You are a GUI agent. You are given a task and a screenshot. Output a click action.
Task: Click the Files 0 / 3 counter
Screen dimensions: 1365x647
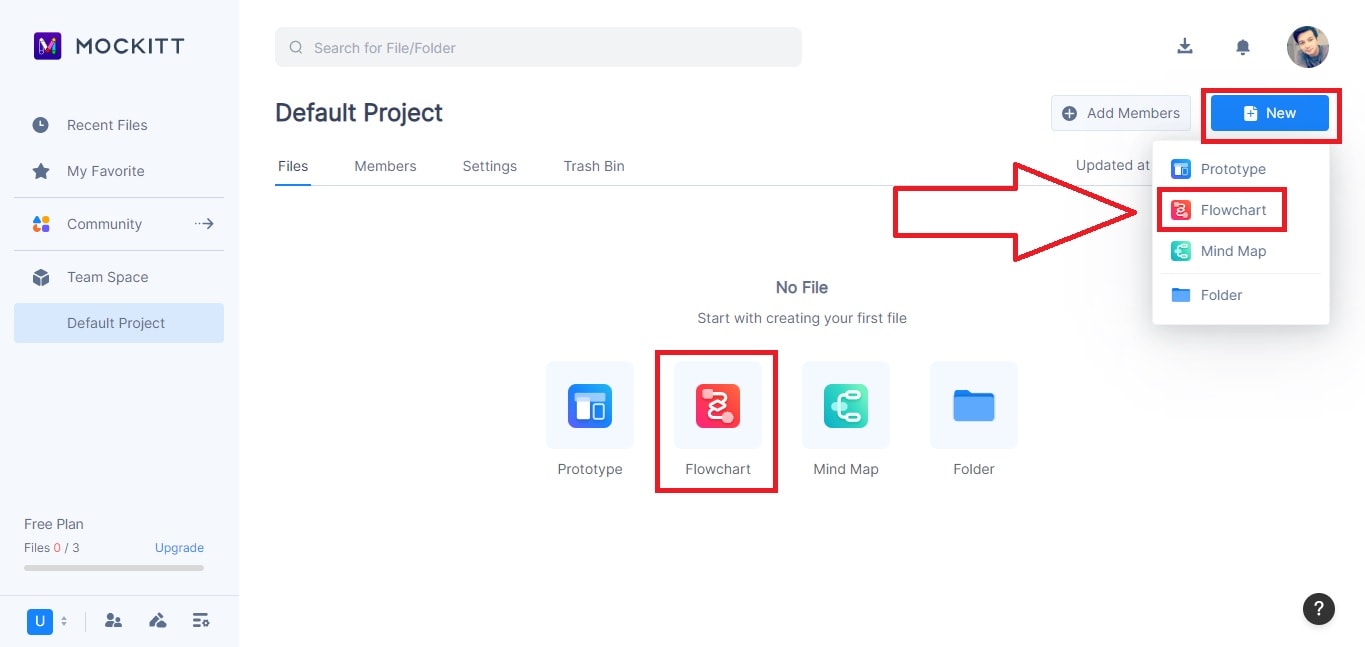click(52, 548)
